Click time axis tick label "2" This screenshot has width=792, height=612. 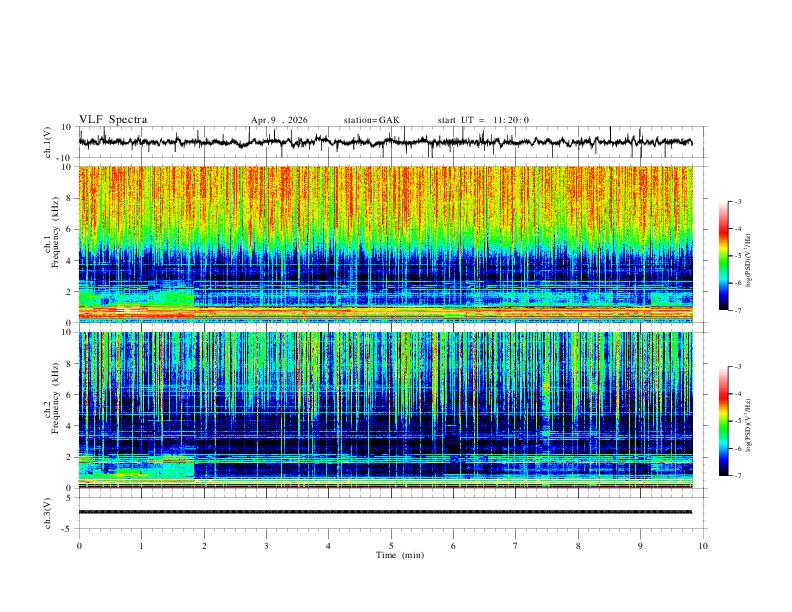(x=204, y=546)
